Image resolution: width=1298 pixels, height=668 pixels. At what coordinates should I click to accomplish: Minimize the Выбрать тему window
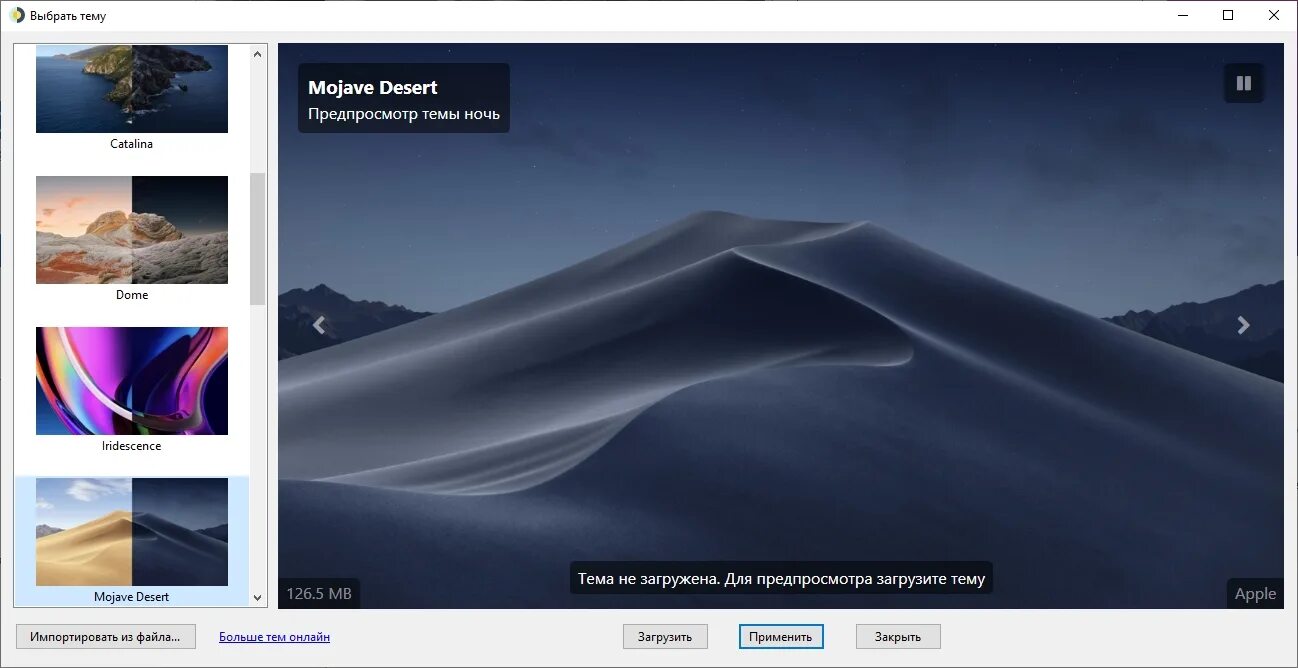coord(1182,15)
